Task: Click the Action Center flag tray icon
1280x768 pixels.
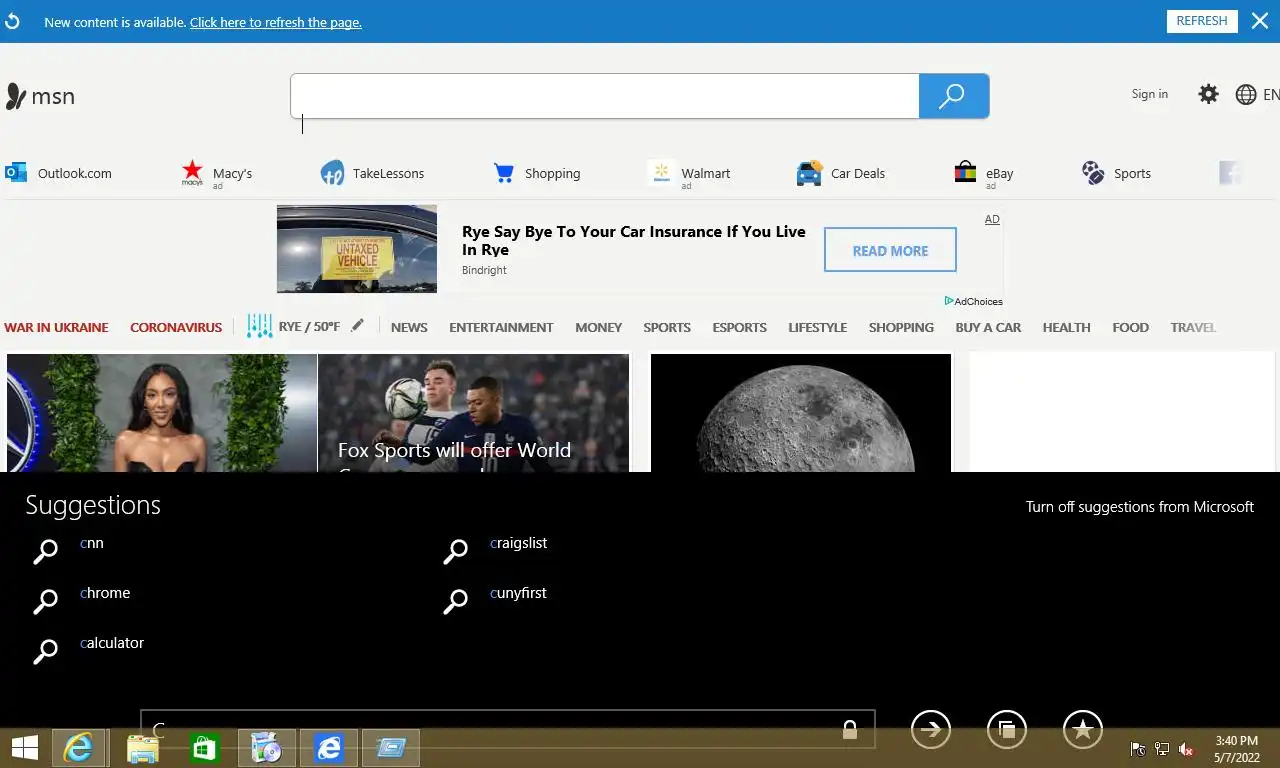Action: tap(1138, 749)
